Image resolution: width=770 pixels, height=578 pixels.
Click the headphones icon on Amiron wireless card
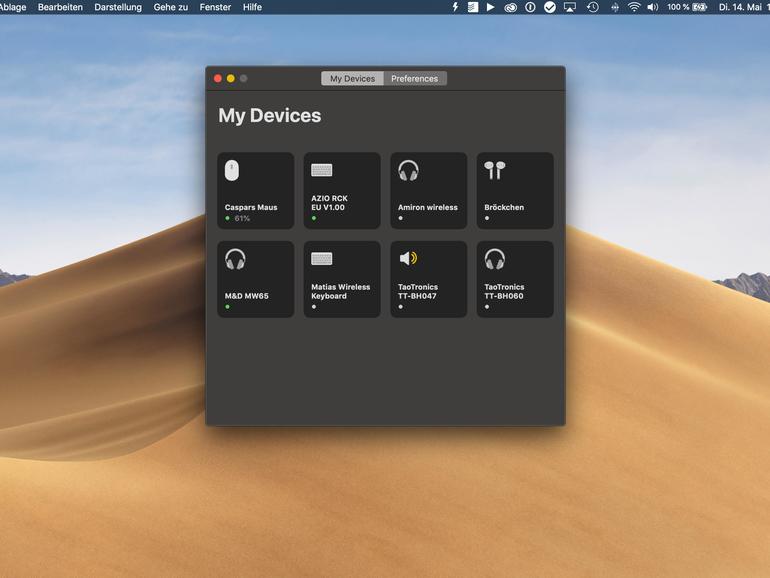pos(408,170)
